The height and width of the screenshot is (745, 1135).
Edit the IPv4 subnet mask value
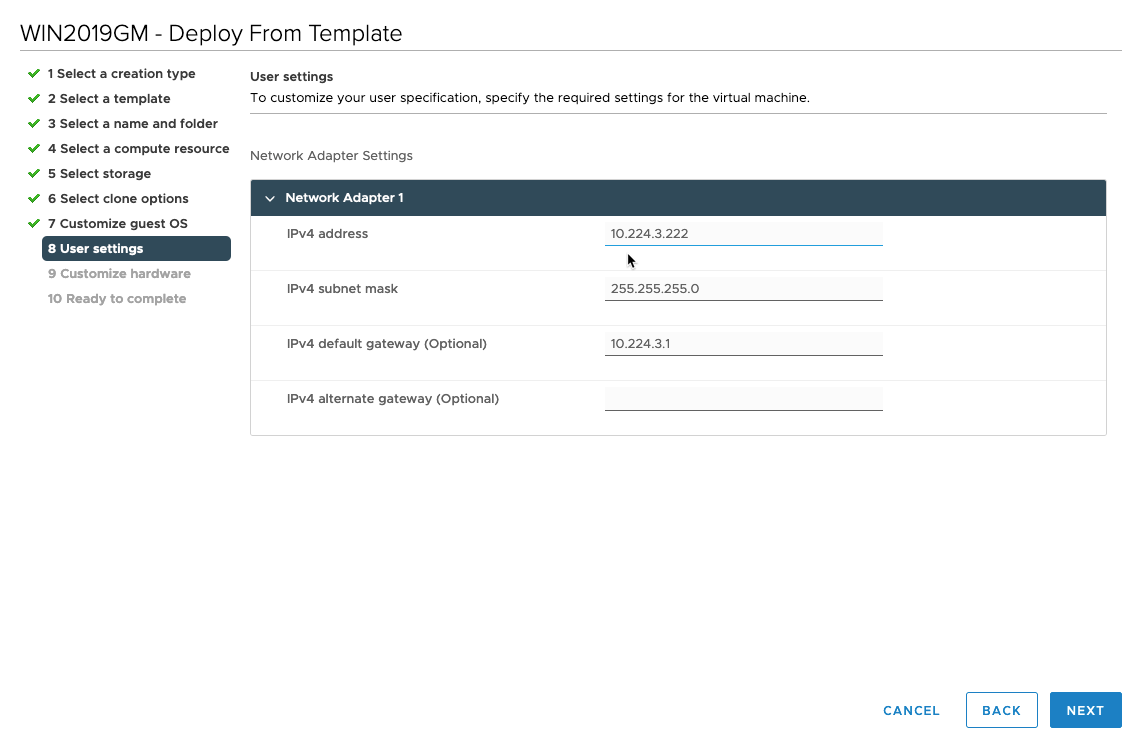tap(743, 288)
